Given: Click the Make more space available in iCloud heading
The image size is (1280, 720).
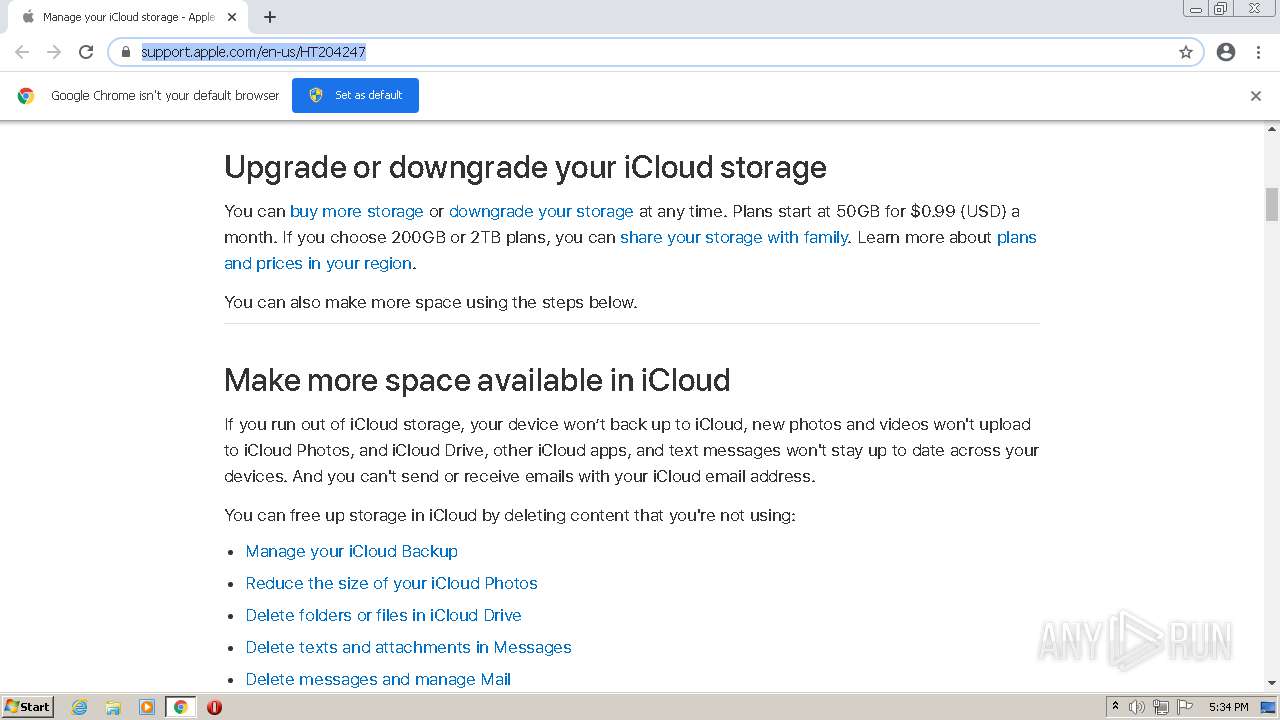Looking at the screenshot, I should tap(477, 380).
